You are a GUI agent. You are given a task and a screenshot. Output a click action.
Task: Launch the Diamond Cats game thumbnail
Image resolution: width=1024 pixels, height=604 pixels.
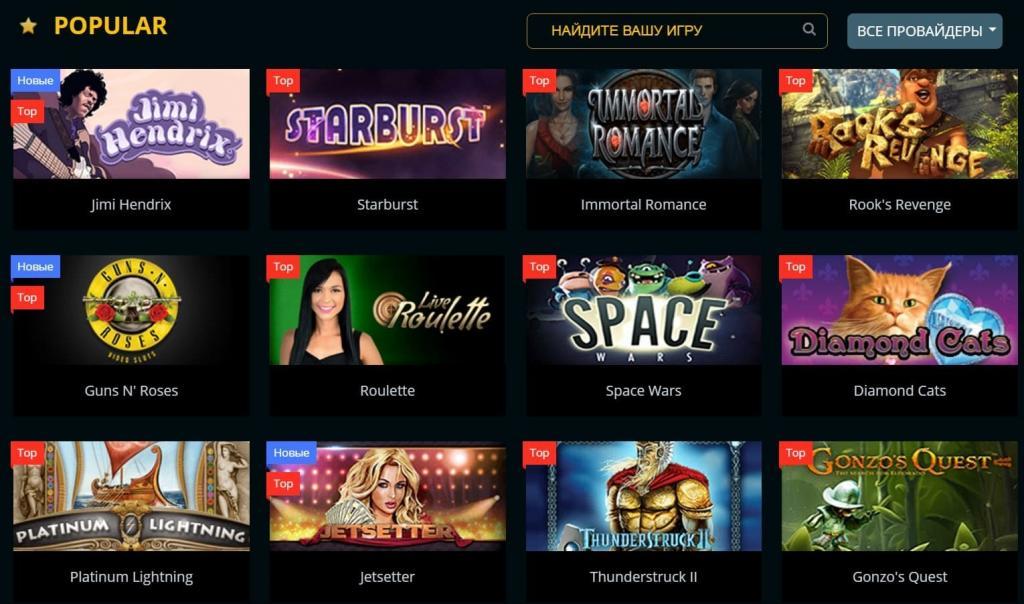pos(899,310)
